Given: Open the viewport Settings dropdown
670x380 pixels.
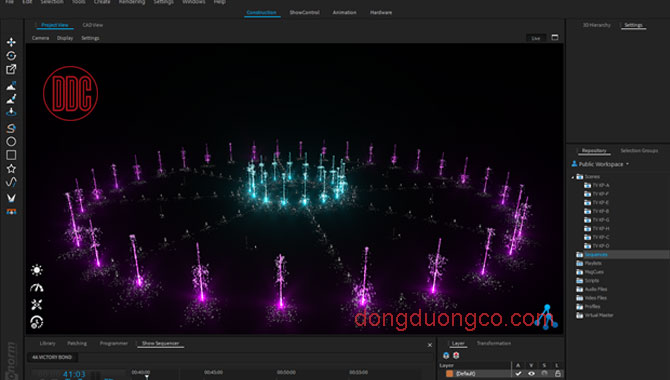Looking at the screenshot, I should click(x=90, y=38).
